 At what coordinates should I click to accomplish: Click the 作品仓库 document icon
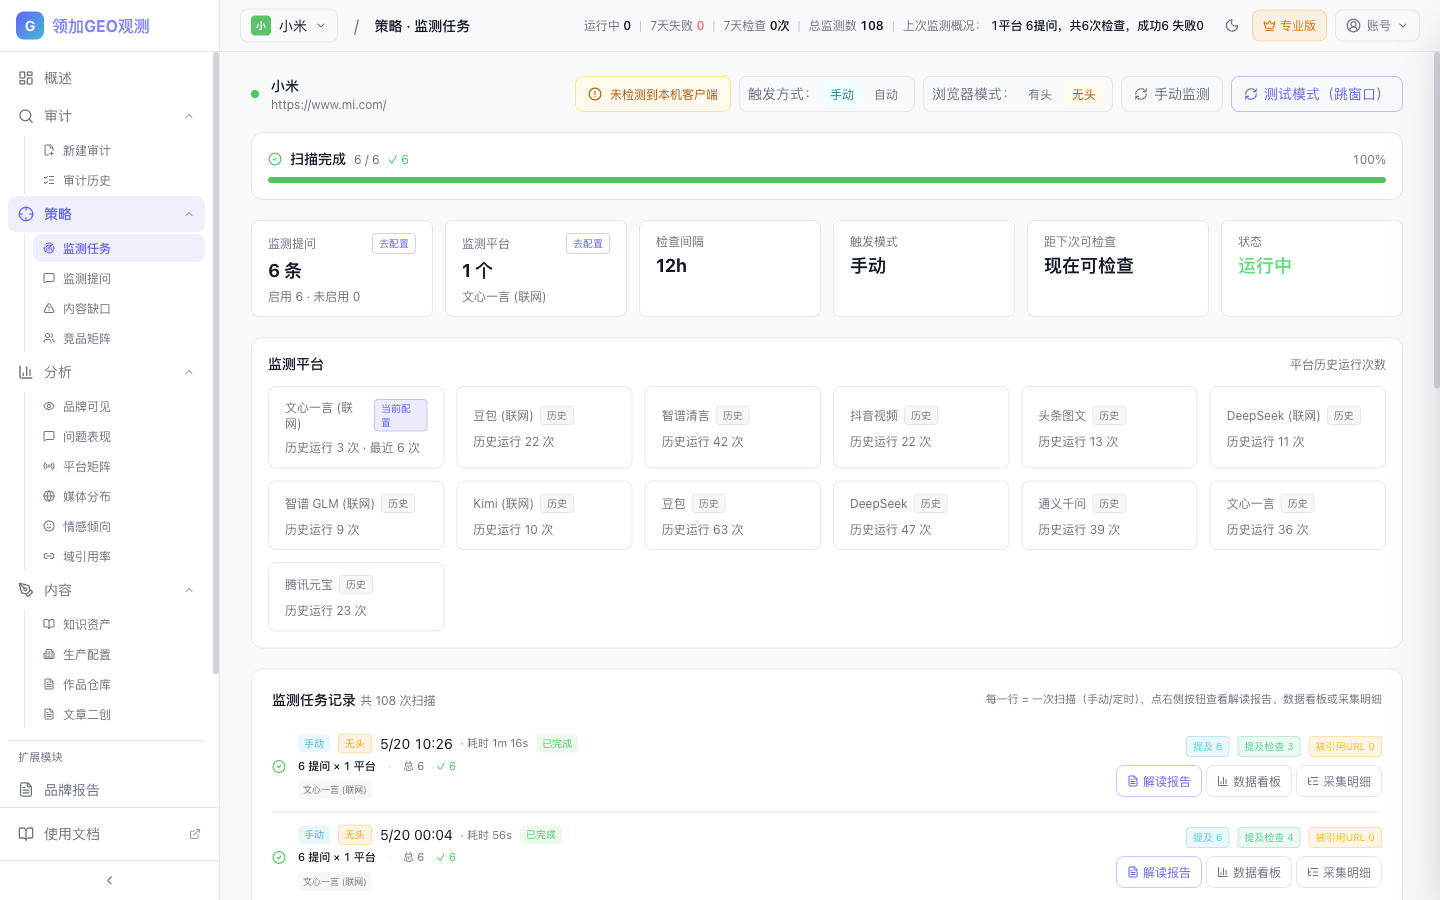[x=49, y=684]
